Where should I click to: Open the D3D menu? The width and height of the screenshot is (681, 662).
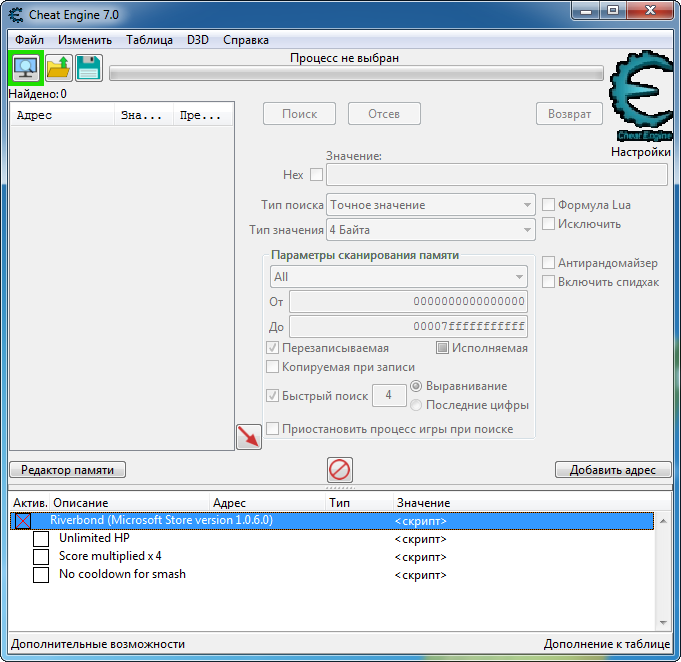tap(198, 40)
